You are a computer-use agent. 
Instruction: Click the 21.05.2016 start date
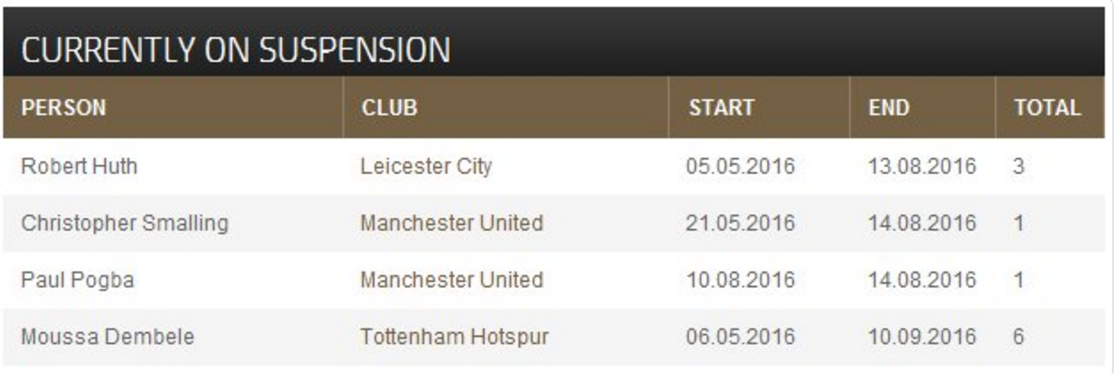pos(740,223)
